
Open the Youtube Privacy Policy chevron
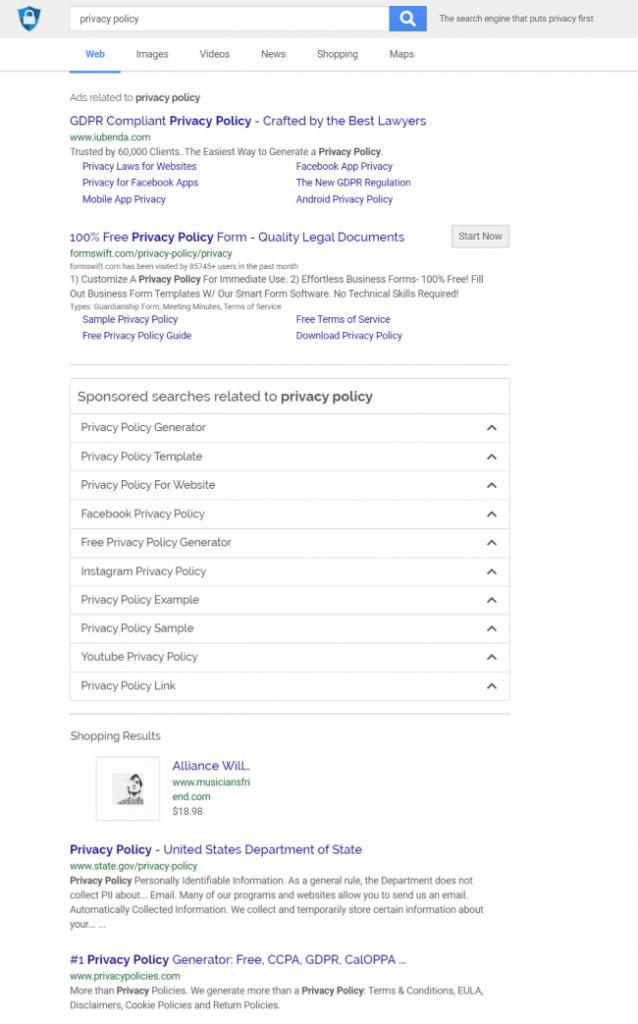point(491,657)
